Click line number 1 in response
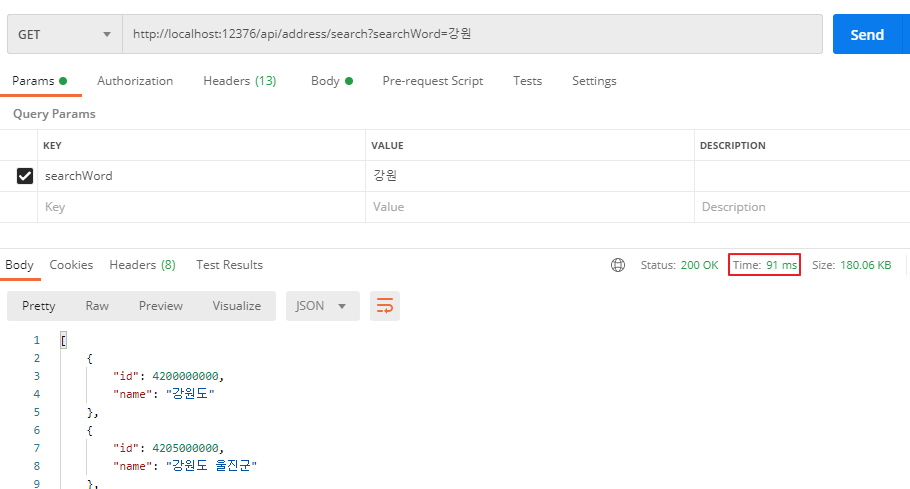The image size is (910, 489). click(37, 340)
